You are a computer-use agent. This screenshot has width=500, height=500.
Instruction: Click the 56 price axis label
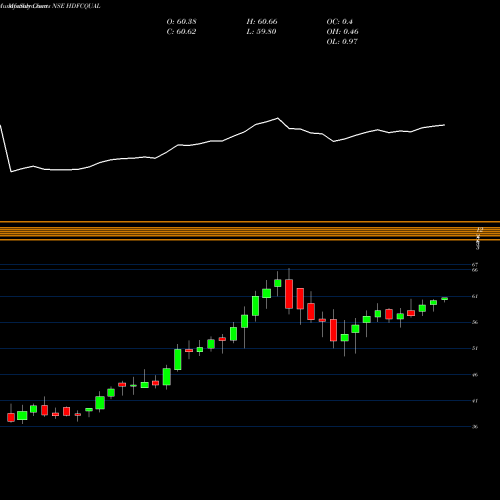click(475, 322)
